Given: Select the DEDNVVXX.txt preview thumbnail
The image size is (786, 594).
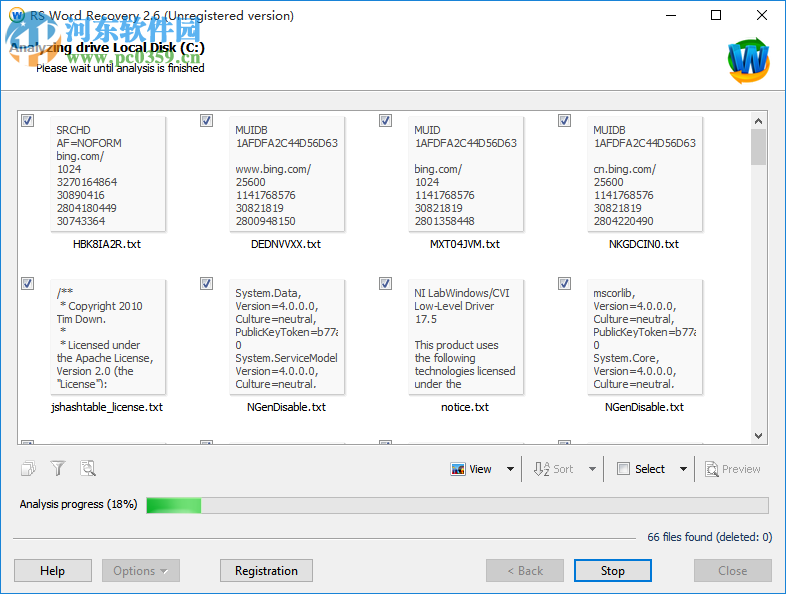Looking at the screenshot, I should pyautogui.click(x=287, y=174).
